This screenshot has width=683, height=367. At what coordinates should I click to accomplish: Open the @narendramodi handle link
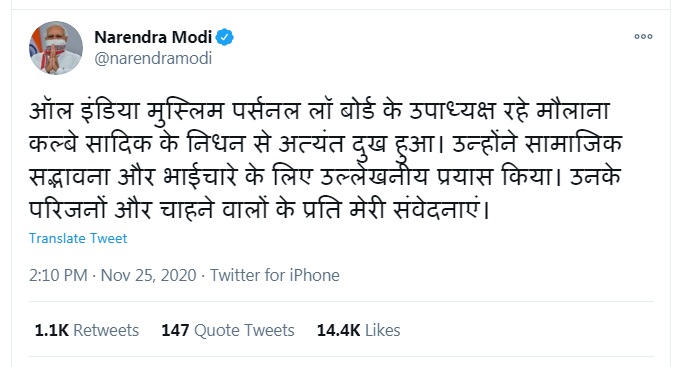click(153, 58)
